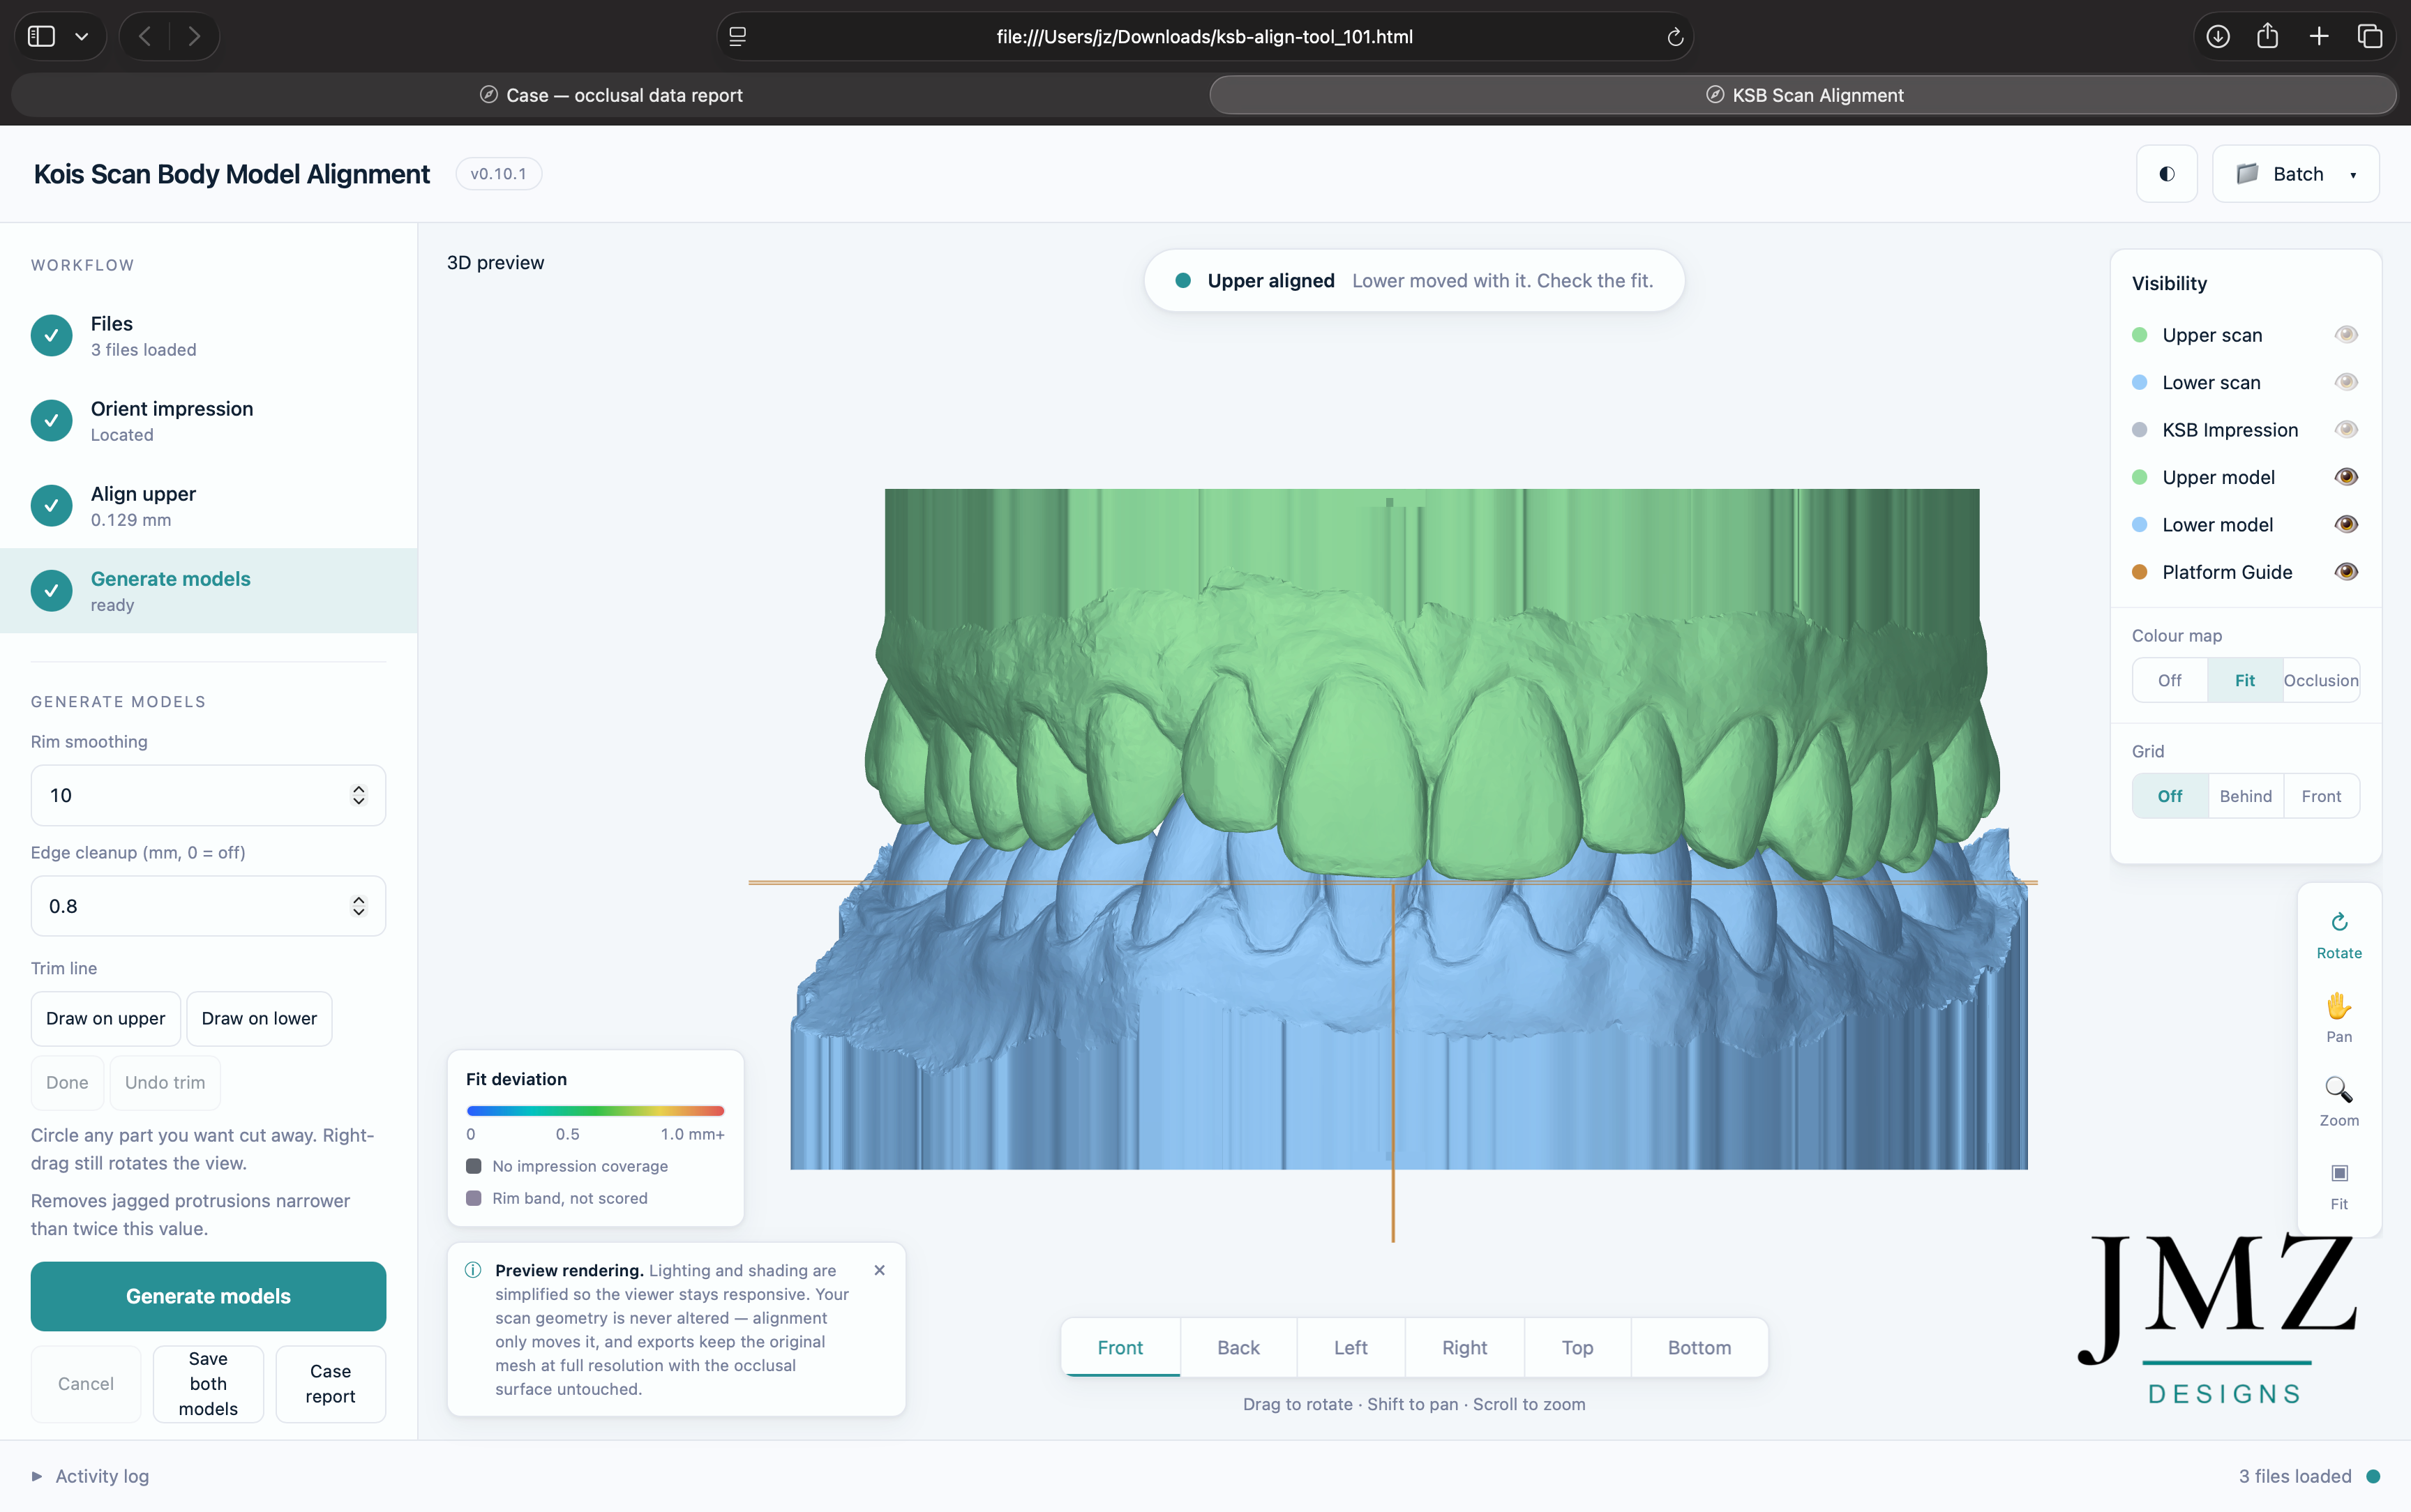Screen dimensions: 2411x1512
Task: Click the Fit view tool
Action: pyautogui.click(x=2339, y=1186)
